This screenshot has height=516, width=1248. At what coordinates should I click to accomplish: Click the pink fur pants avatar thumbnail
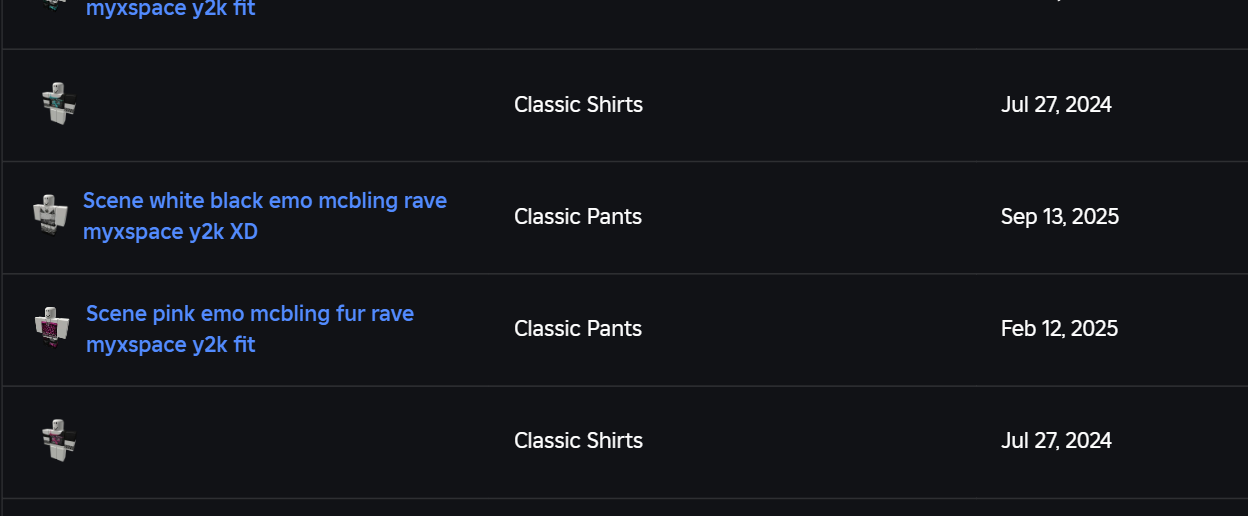click(52, 328)
